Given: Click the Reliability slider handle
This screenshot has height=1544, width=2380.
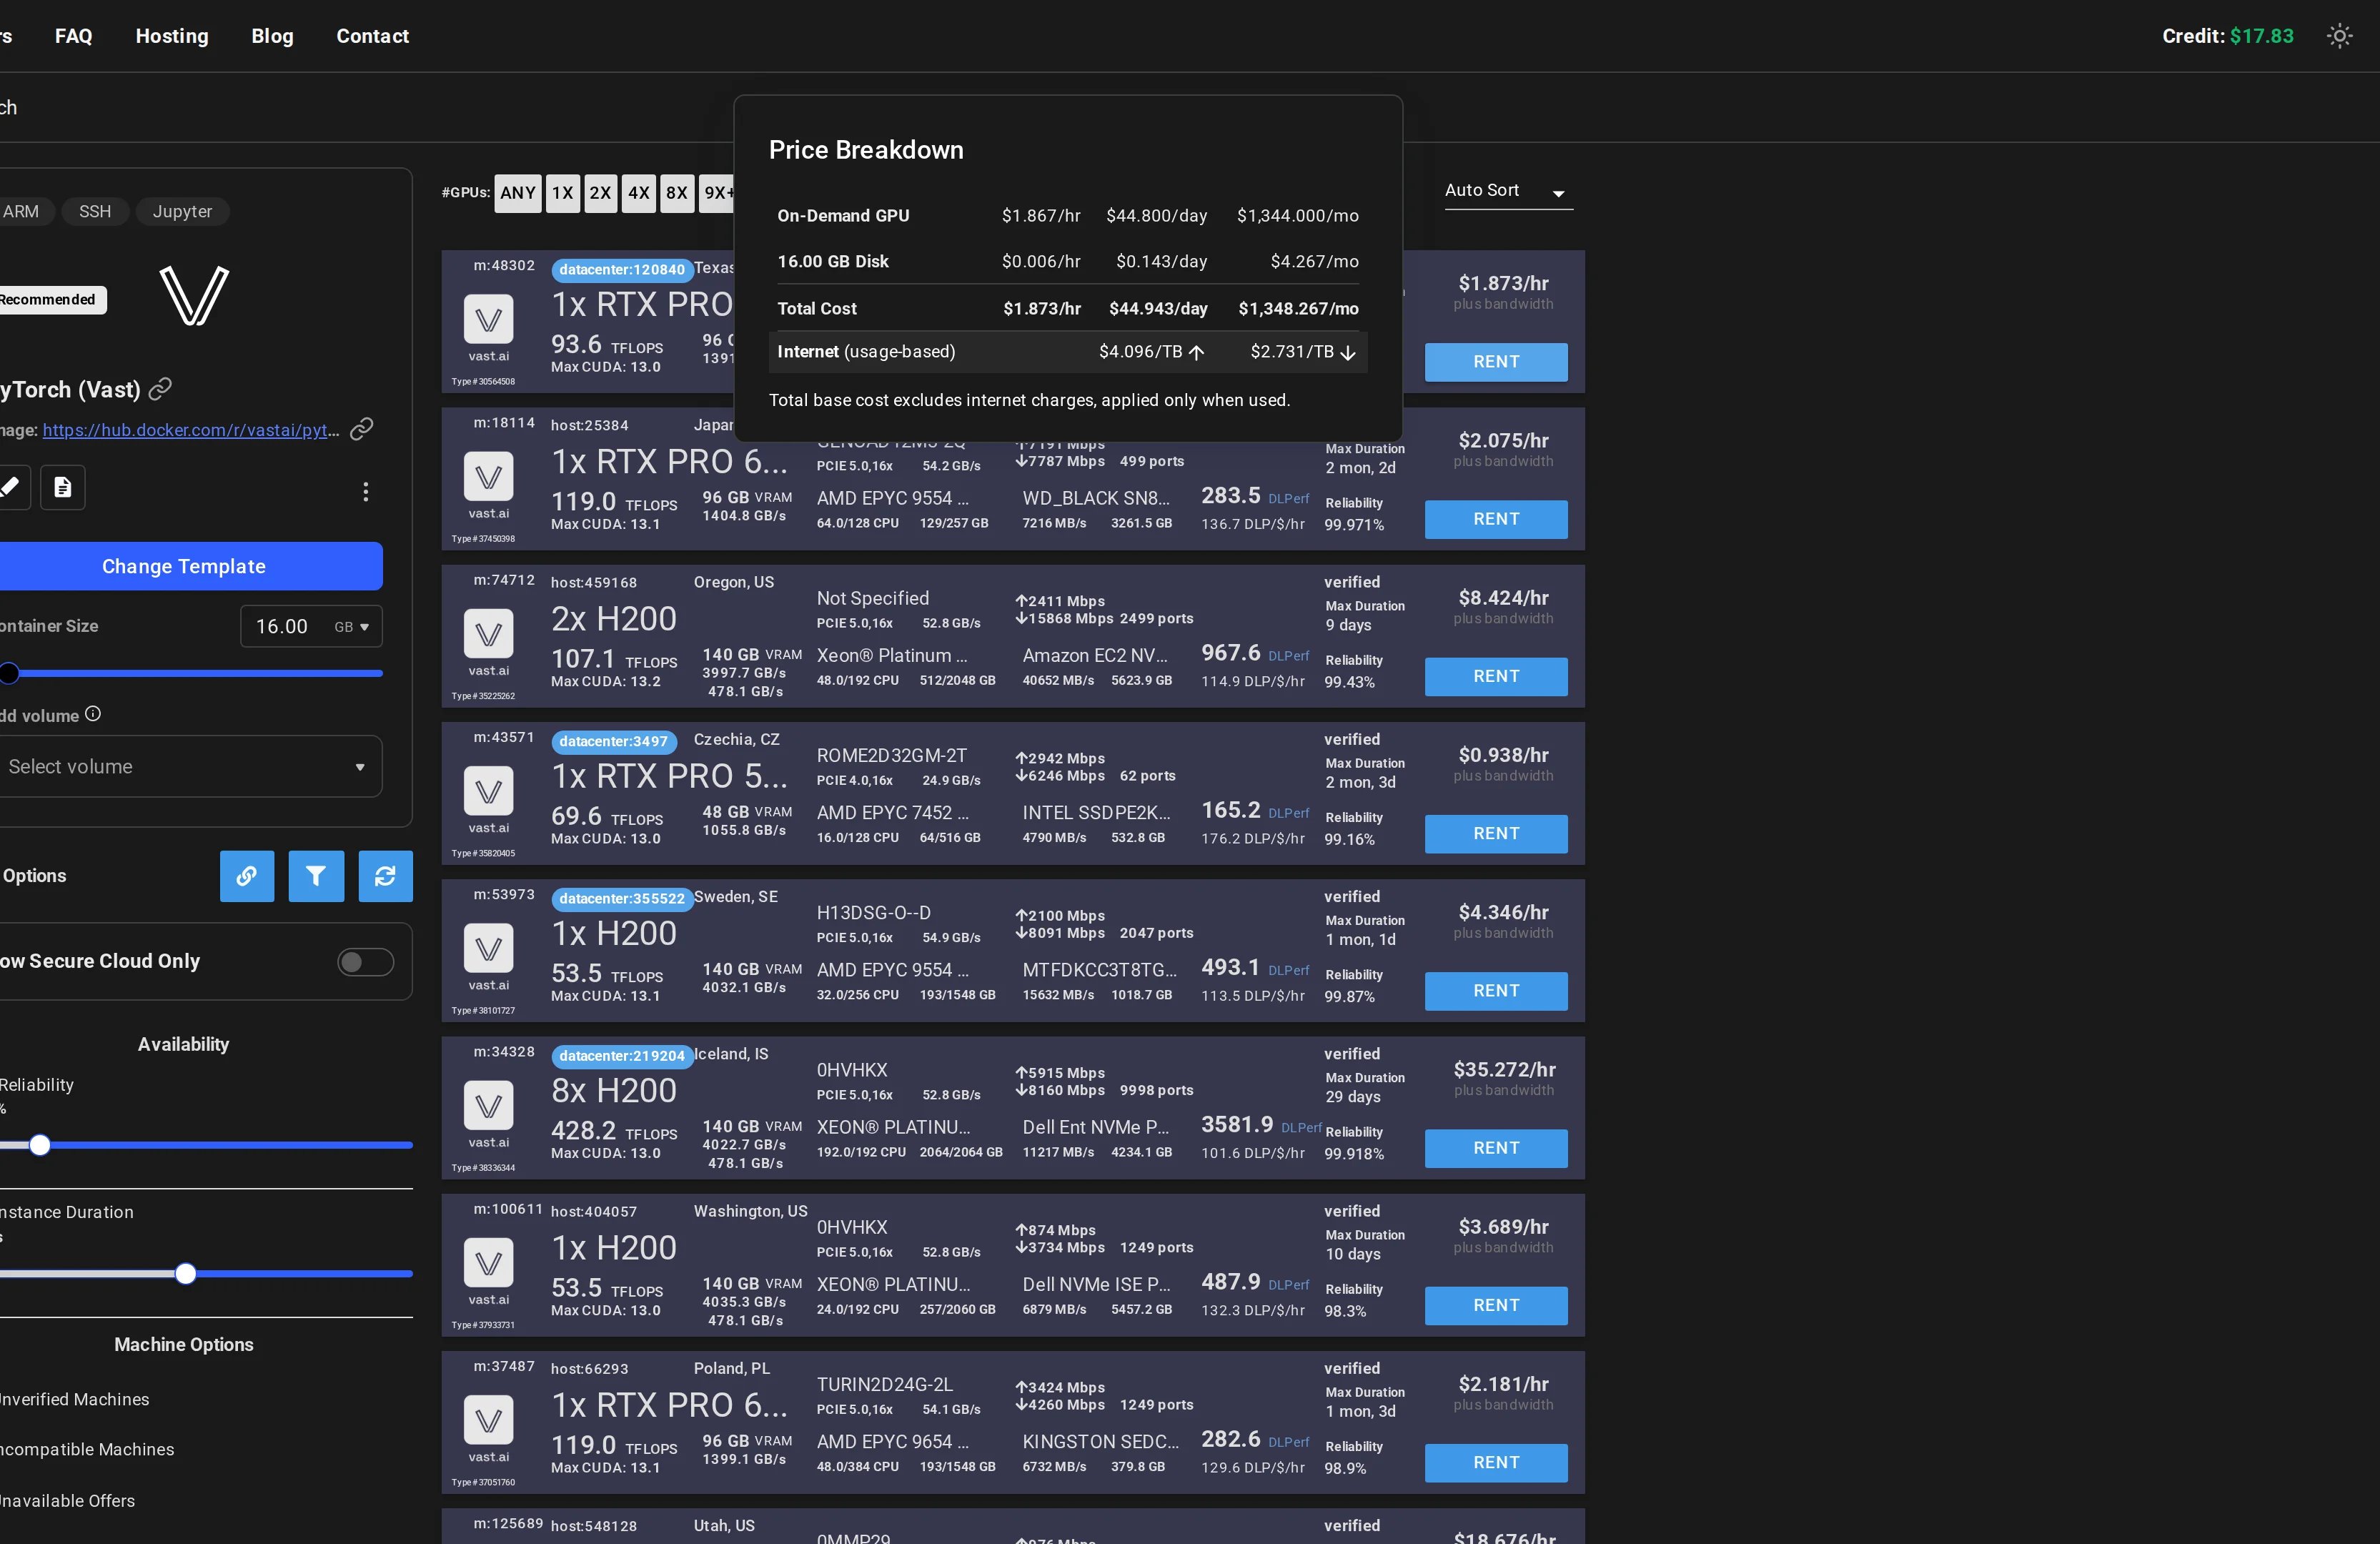Looking at the screenshot, I should tap(40, 1145).
